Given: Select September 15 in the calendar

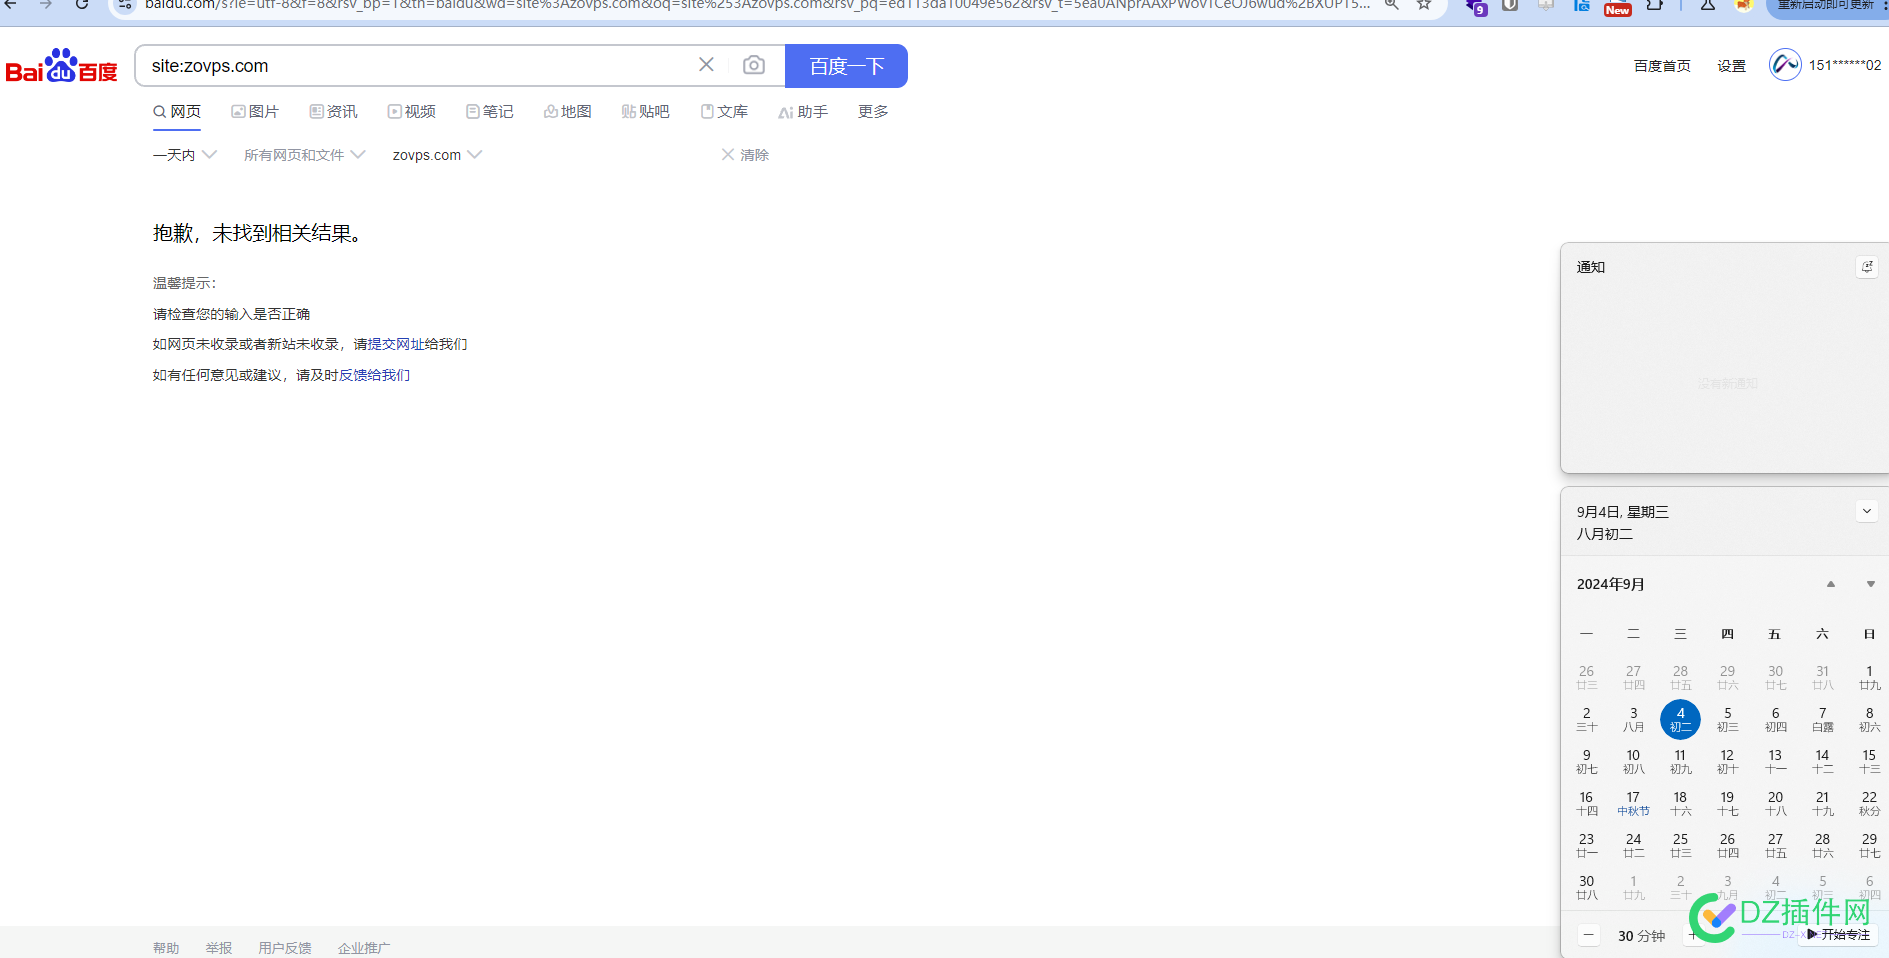Looking at the screenshot, I should coord(1869,761).
